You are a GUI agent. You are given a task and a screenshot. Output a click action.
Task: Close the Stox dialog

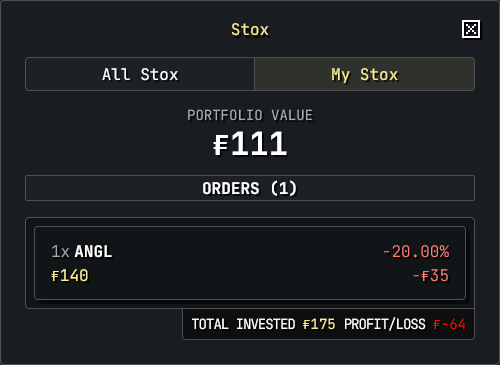click(x=471, y=29)
